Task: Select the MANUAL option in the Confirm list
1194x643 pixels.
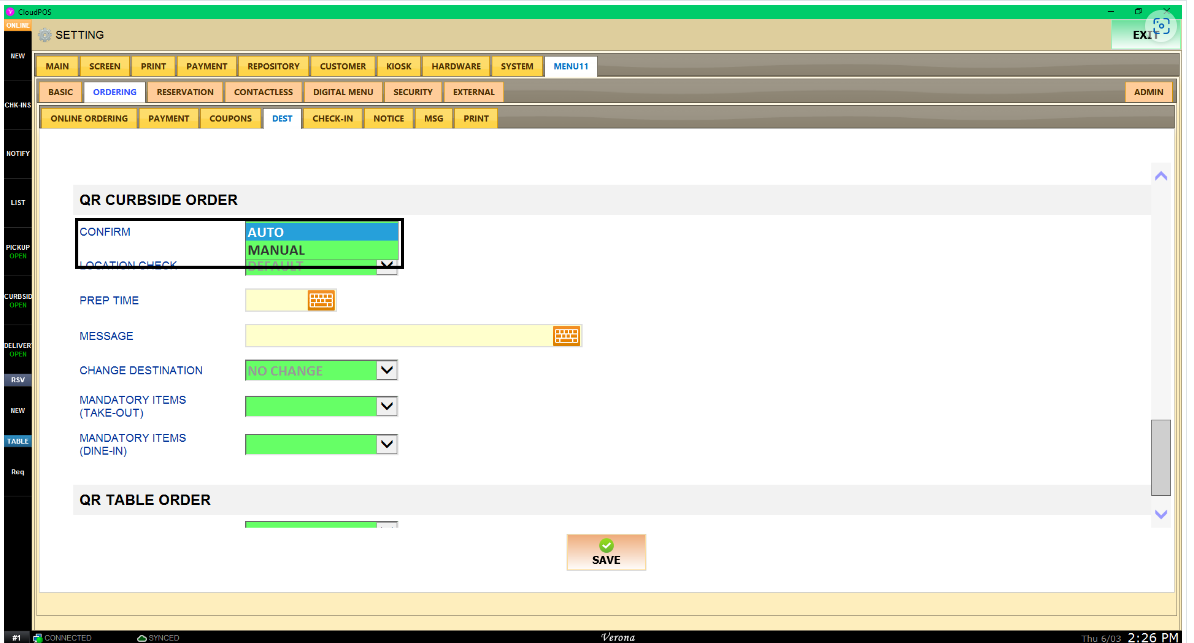Action: coord(322,250)
